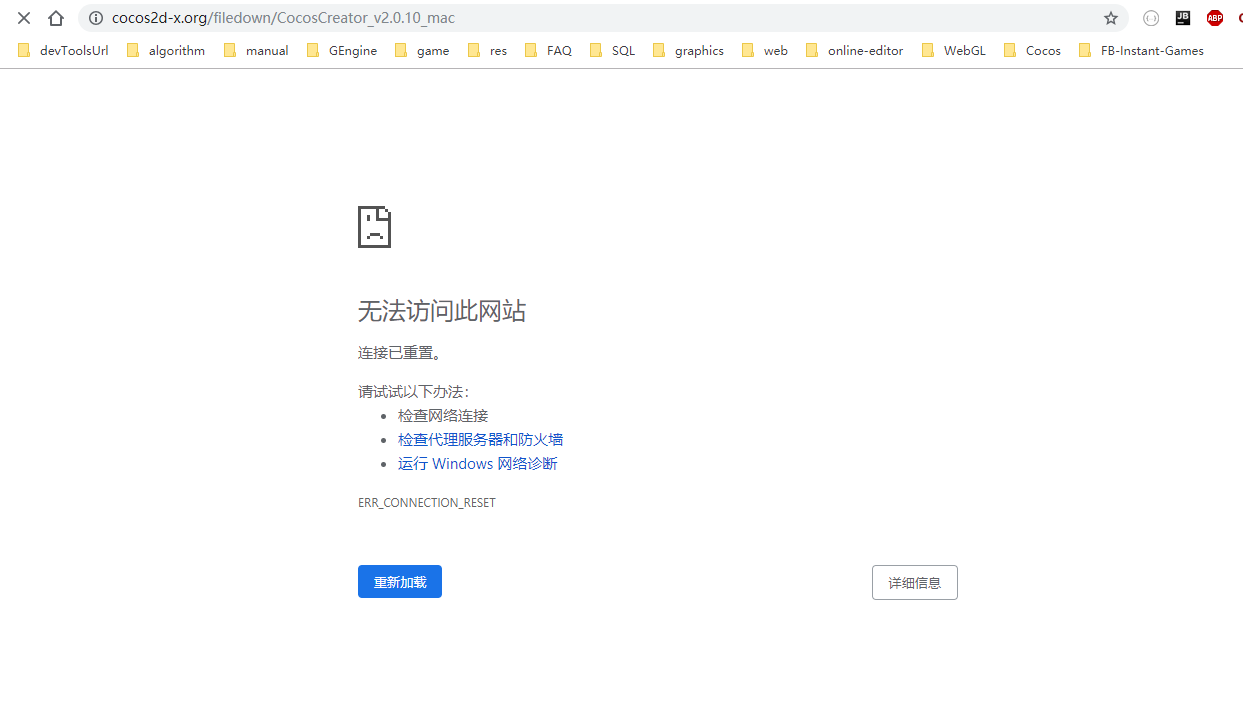
Task: Go to the home page icon
Action: pos(56,18)
